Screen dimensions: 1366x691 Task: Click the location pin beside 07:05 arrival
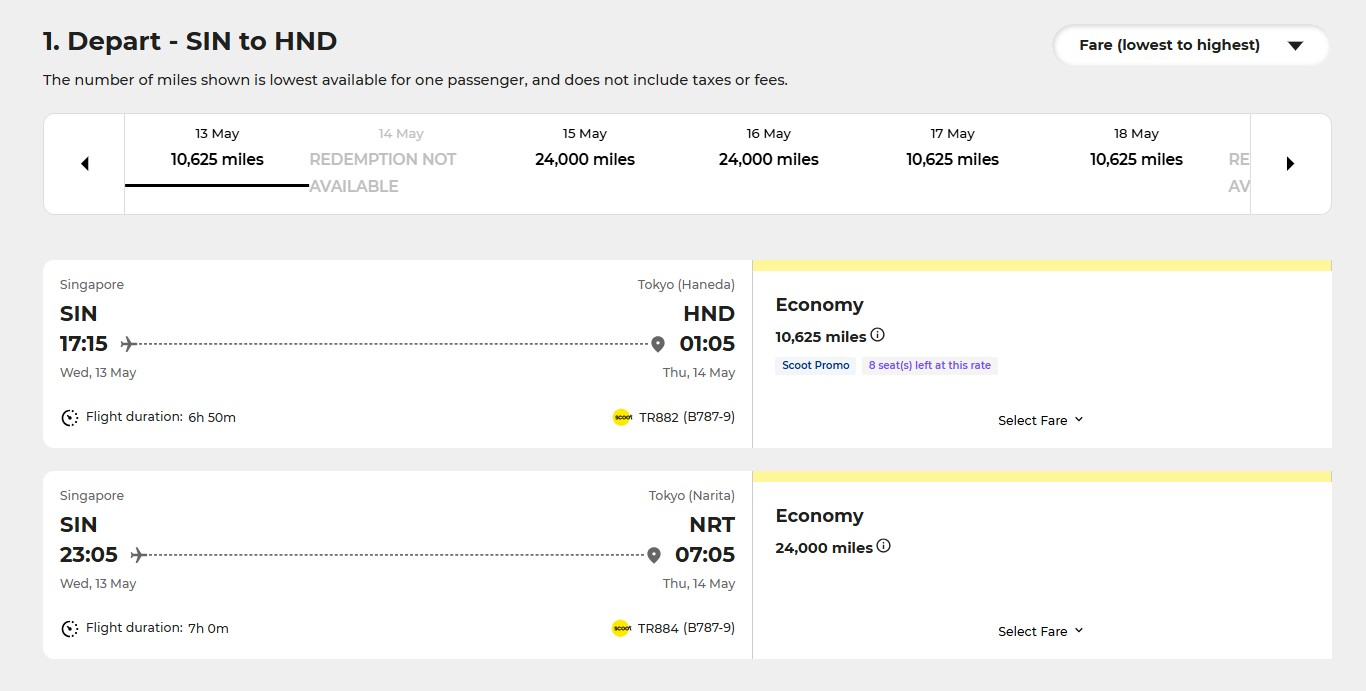click(654, 555)
